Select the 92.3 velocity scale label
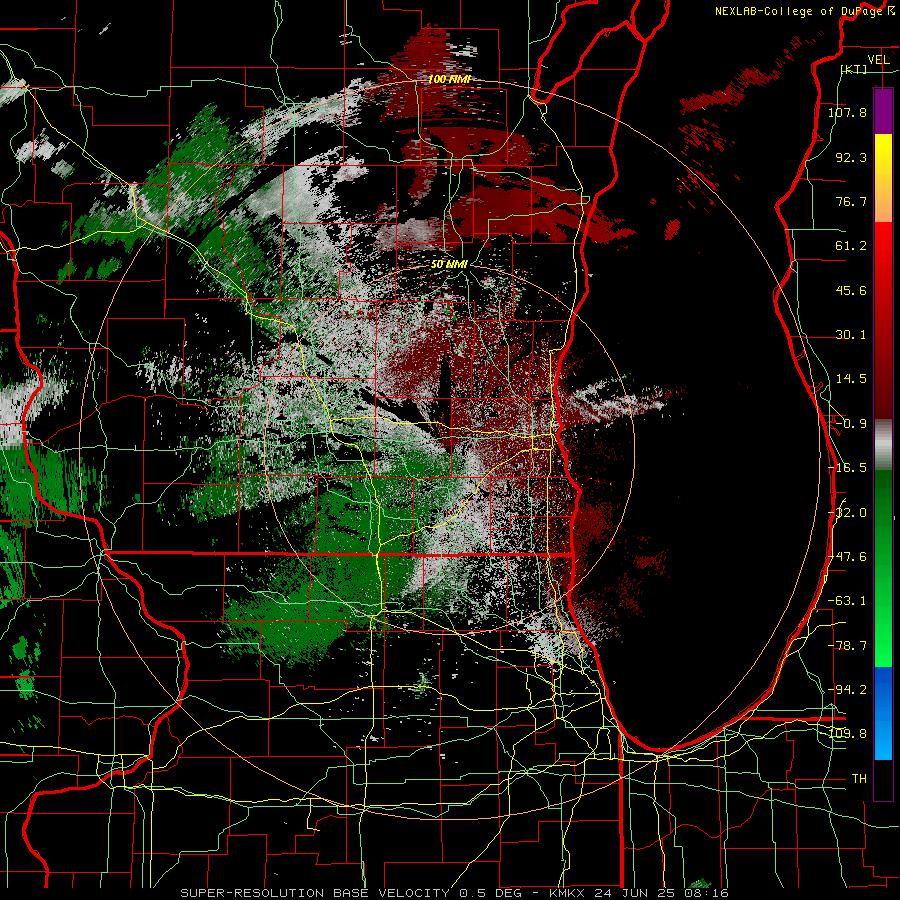900x900 pixels. pos(851,157)
